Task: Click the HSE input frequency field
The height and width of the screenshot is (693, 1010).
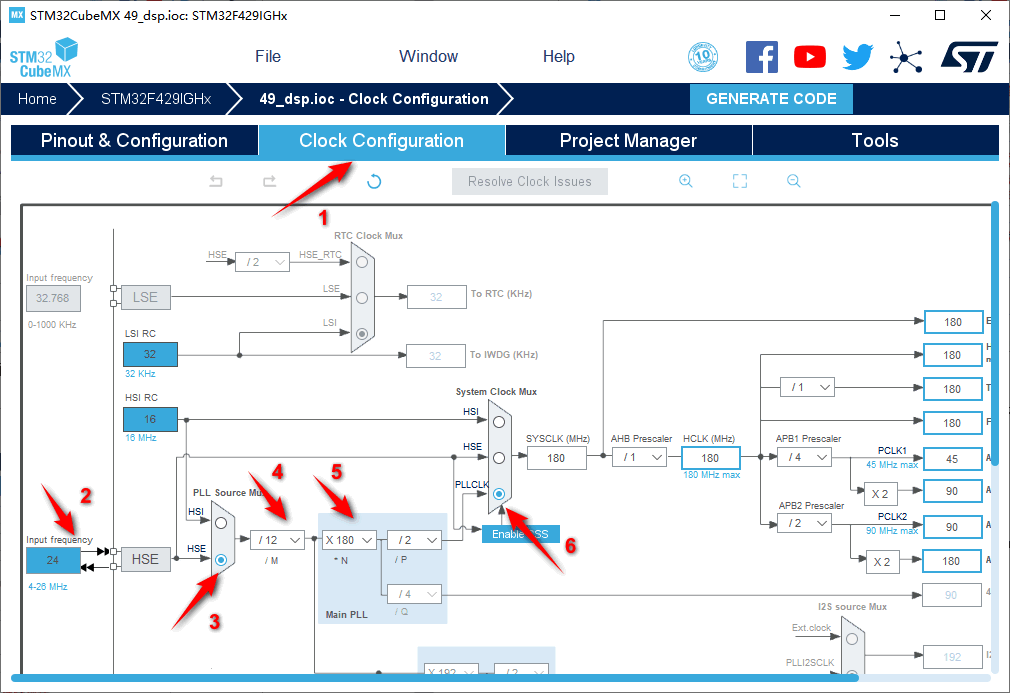Action: (53, 560)
